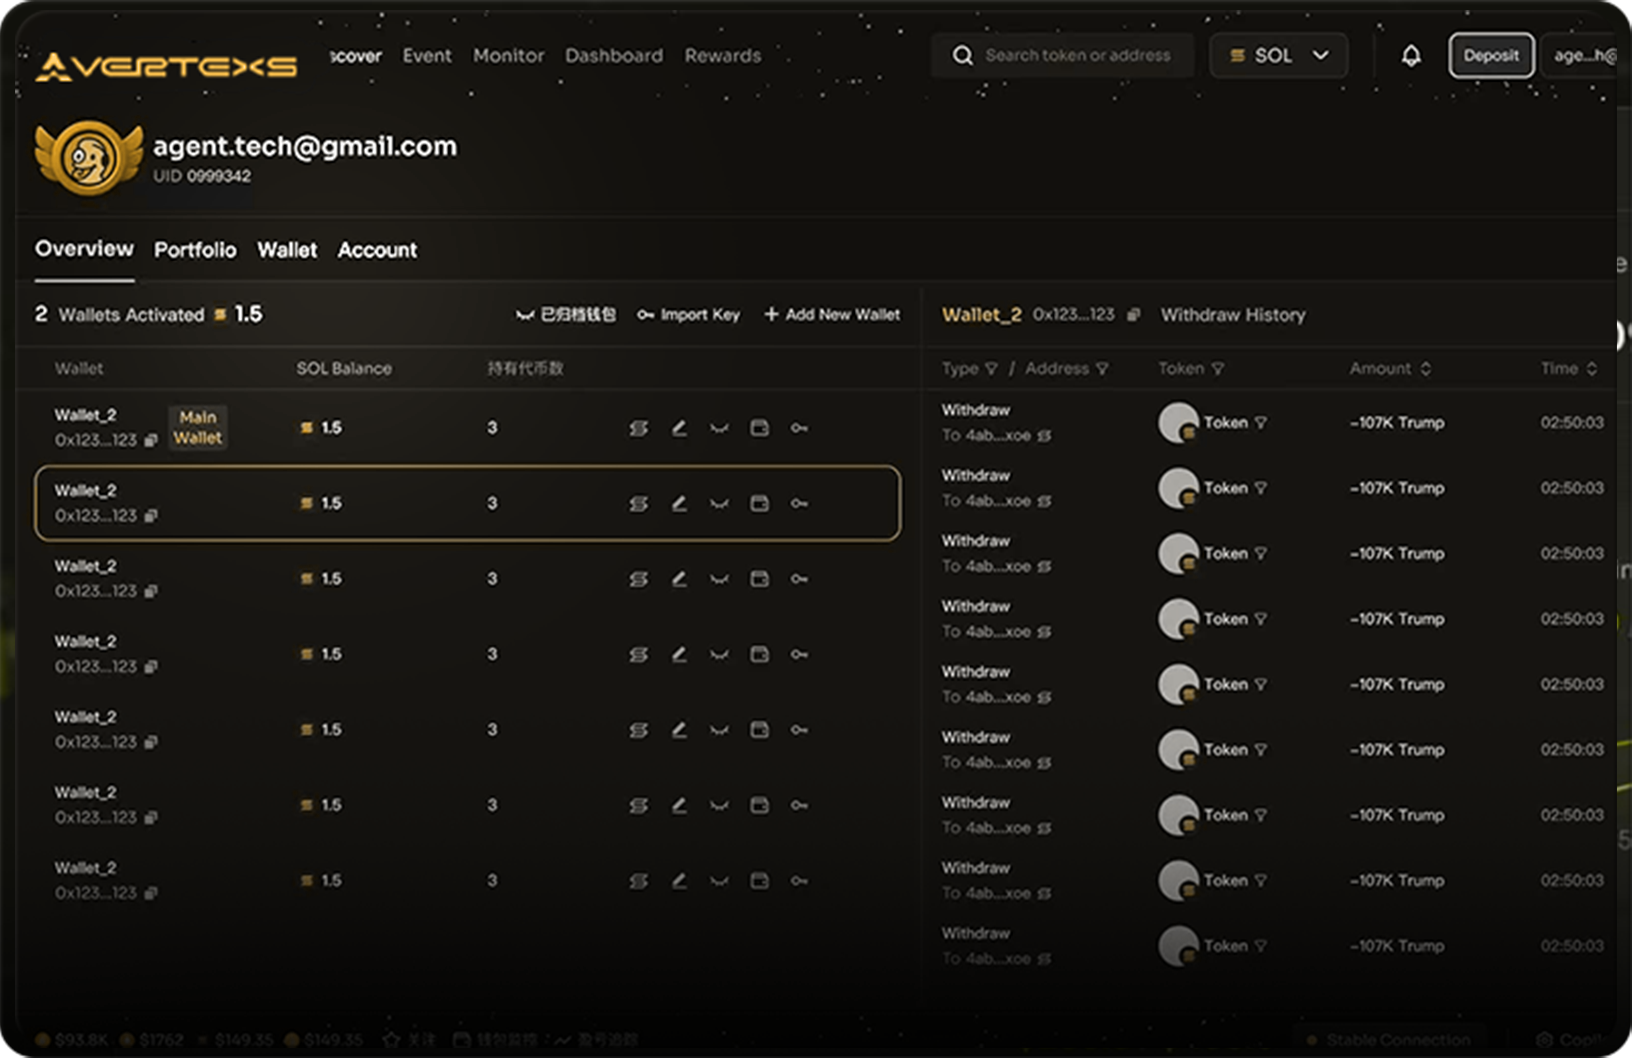Open the Dashboard nav menu item

(x=613, y=56)
